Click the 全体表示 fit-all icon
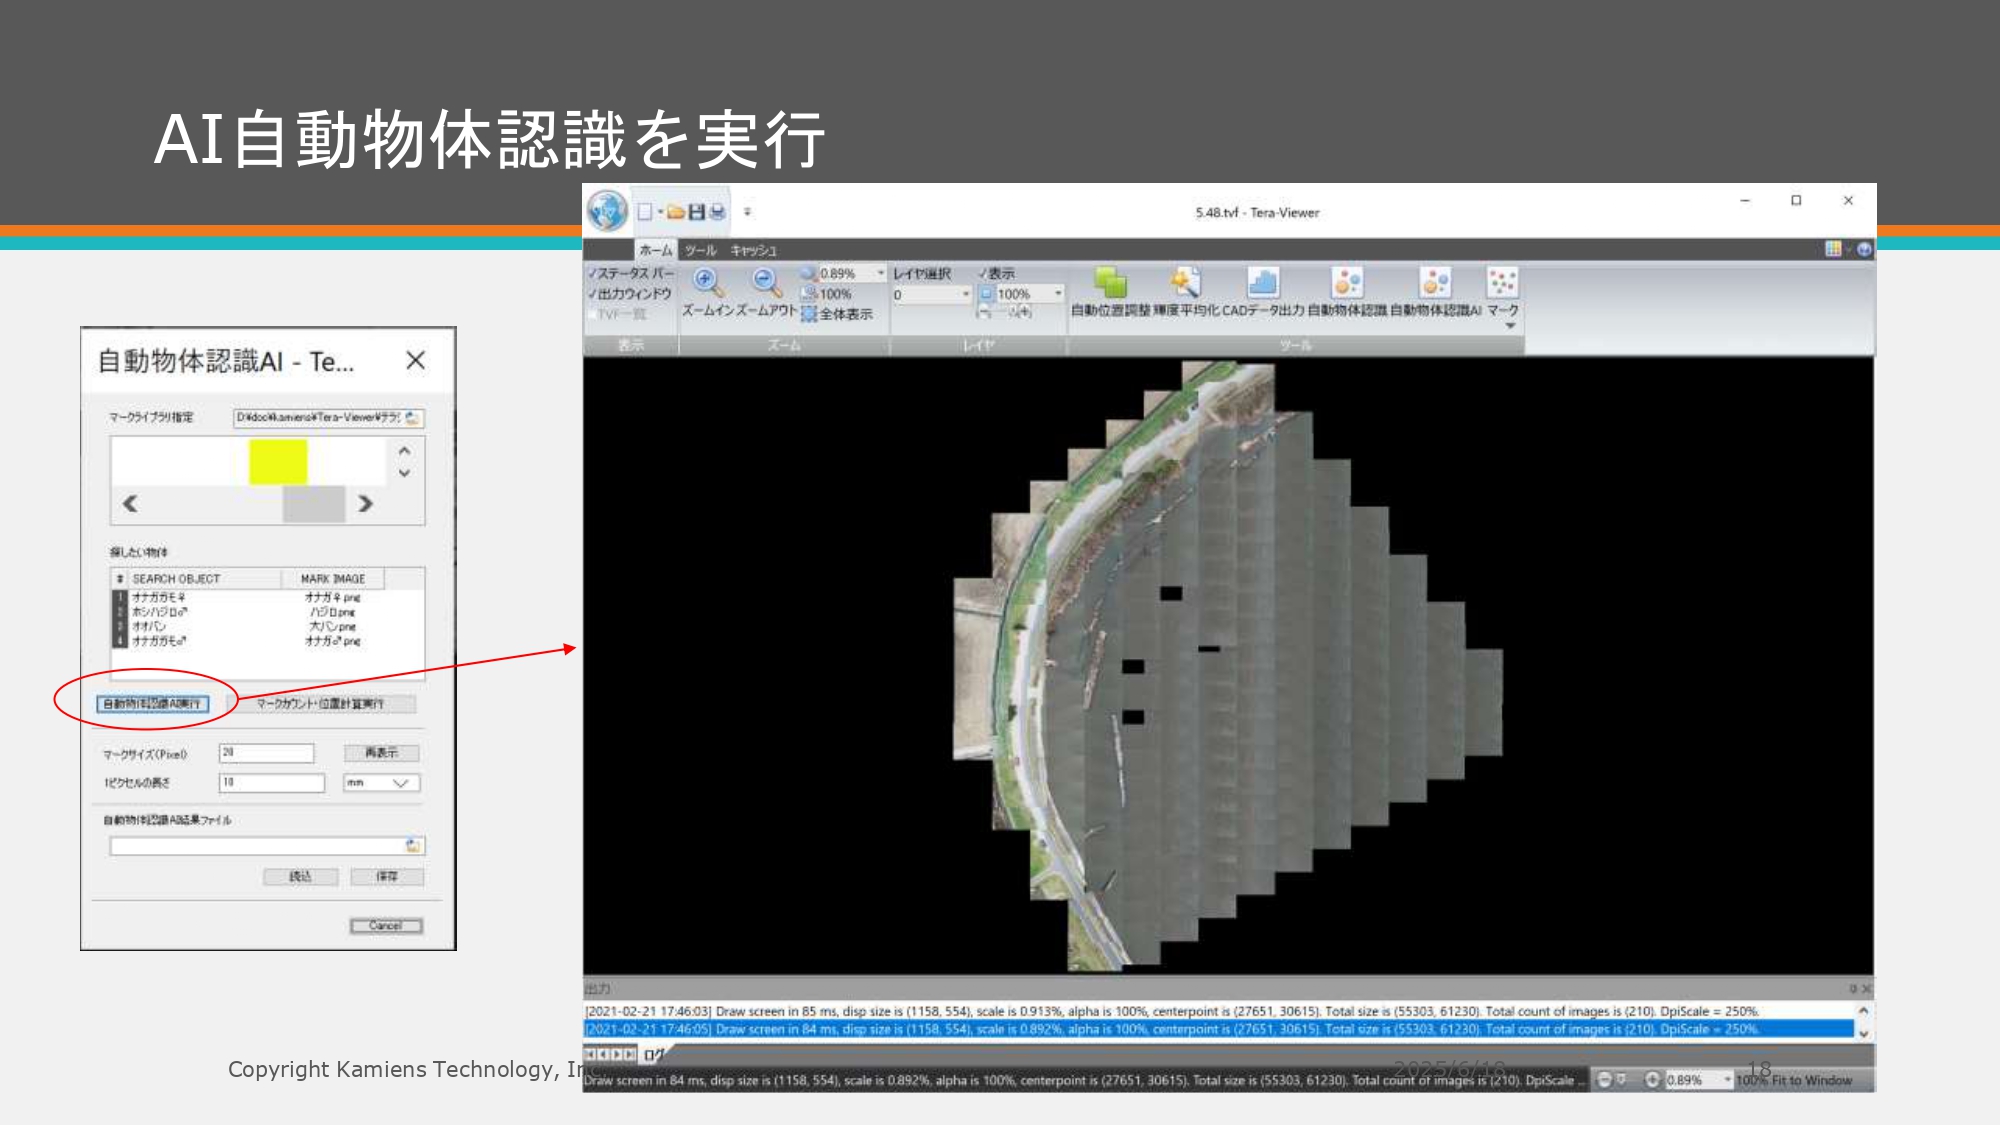The height and width of the screenshot is (1125, 2000). (809, 315)
